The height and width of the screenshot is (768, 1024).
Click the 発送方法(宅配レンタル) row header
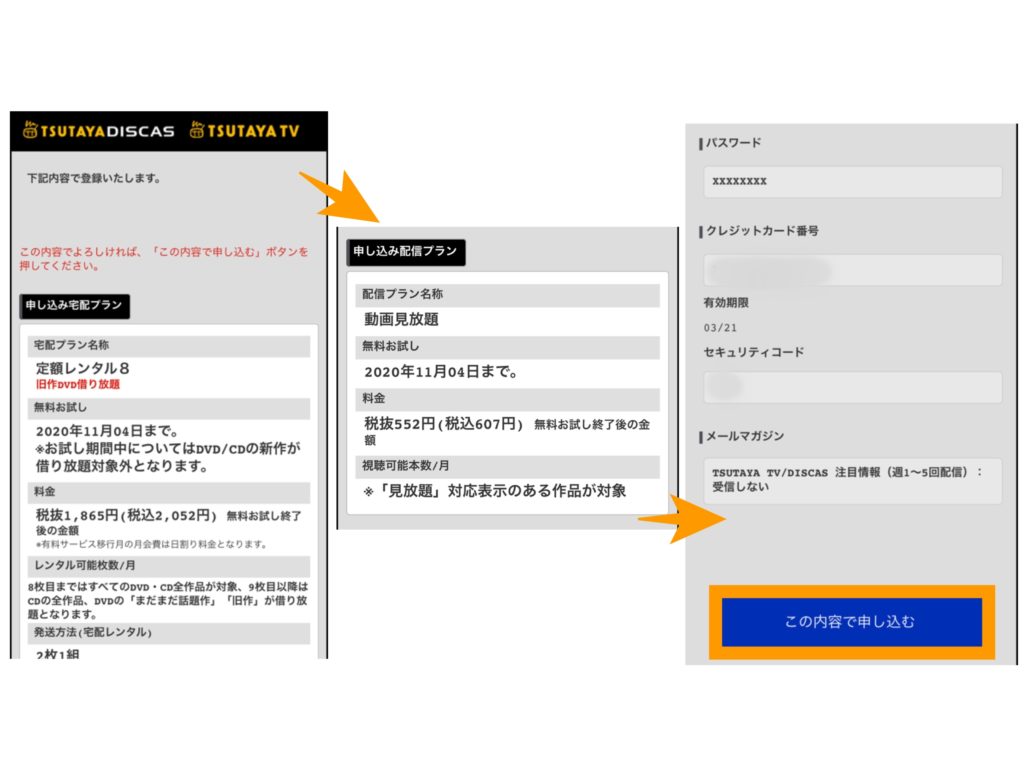tap(168, 632)
